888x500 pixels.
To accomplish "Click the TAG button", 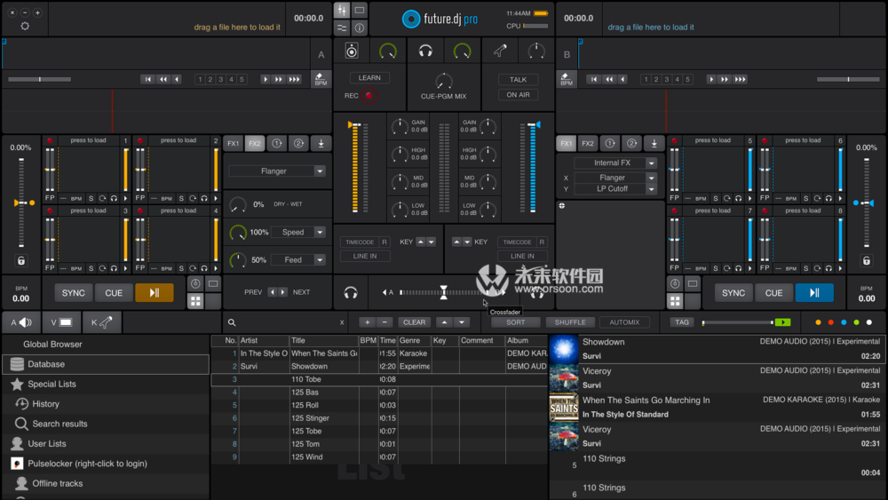I will [682, 322].
